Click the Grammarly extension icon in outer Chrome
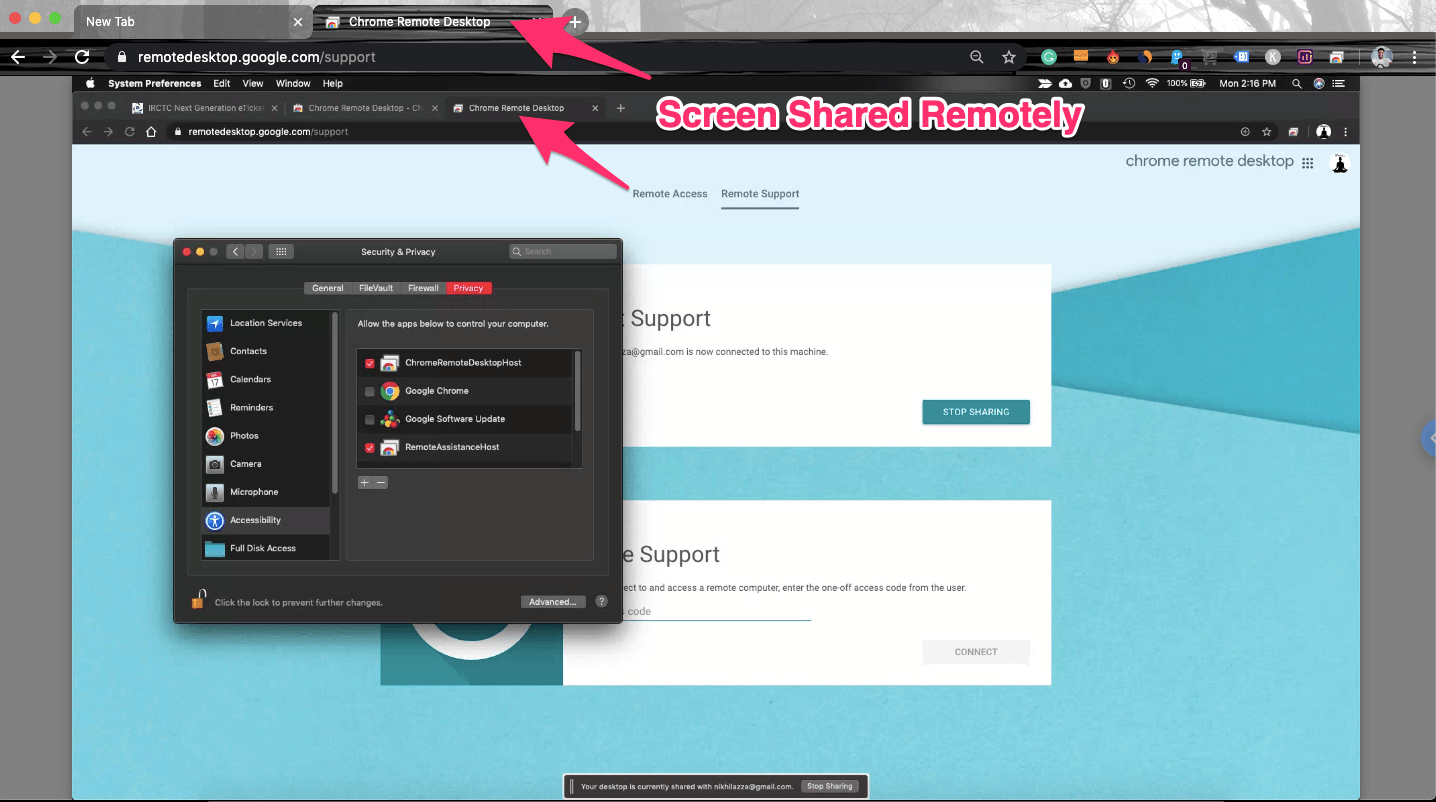The width and height of the screenshot is (1436, 802). coord(1049,57)
